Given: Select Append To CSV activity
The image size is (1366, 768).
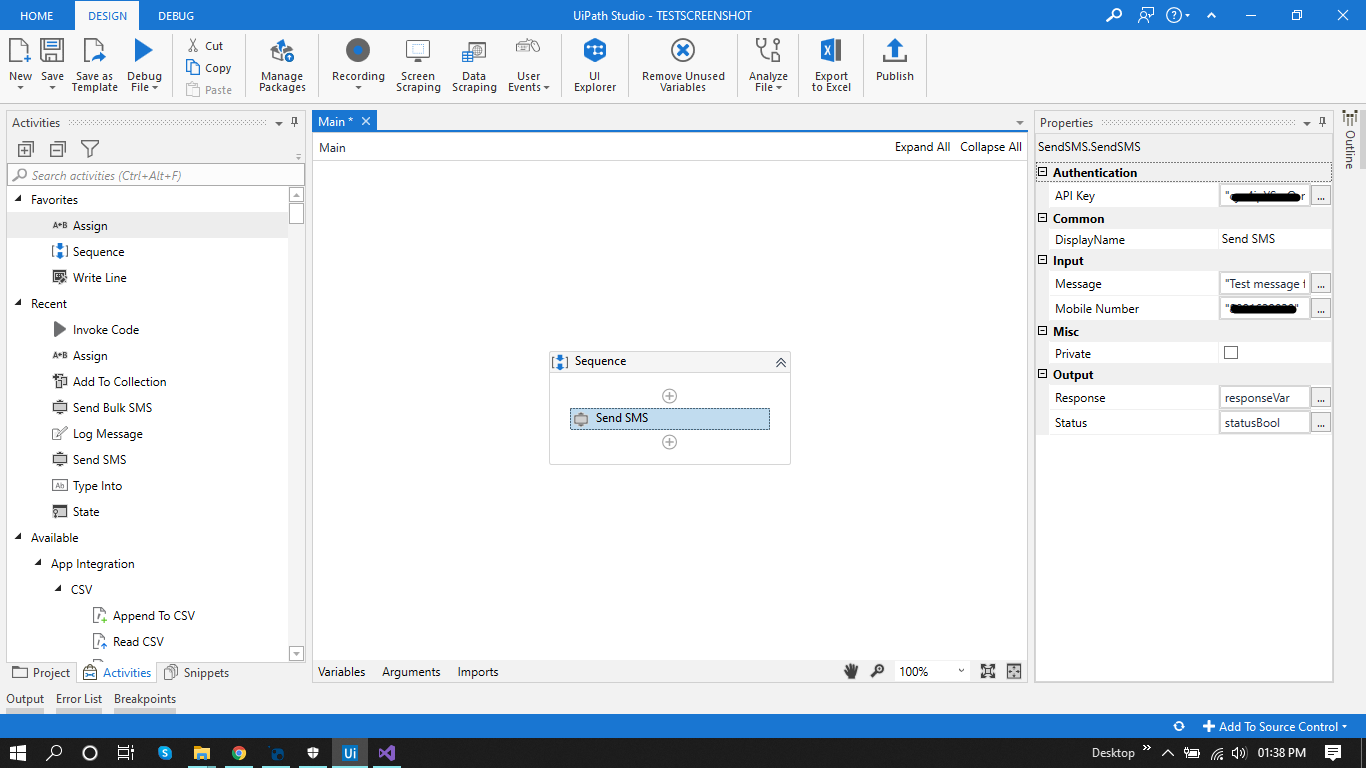Looking at the screenshot, I should click(x=143, y=616).
